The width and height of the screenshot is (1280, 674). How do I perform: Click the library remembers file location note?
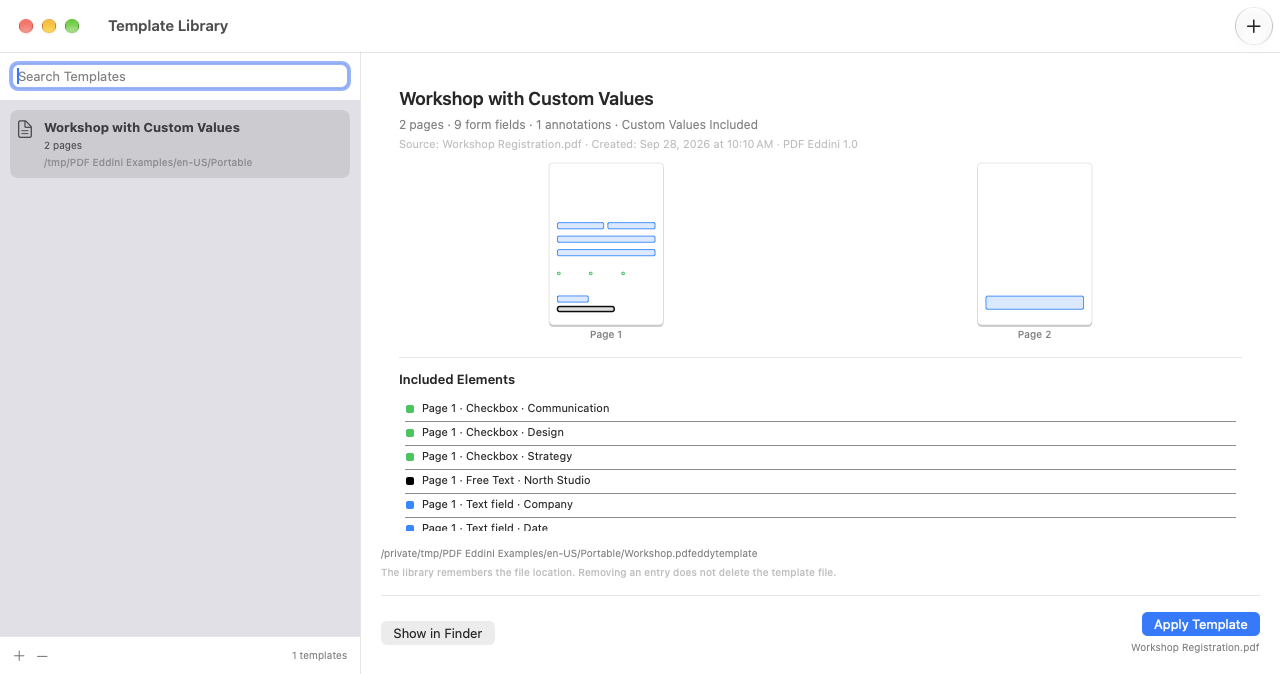608,573
